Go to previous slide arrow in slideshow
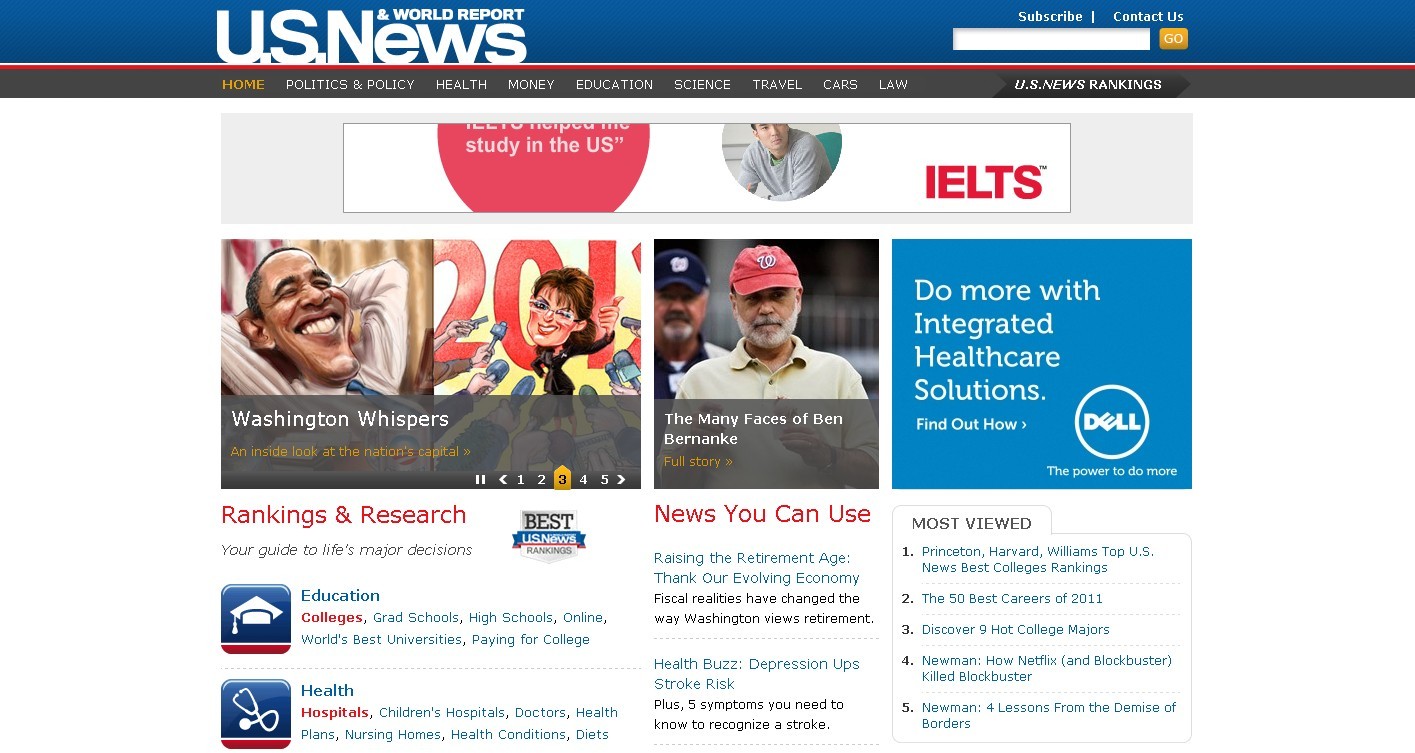1415x753 pixels. 502,480
